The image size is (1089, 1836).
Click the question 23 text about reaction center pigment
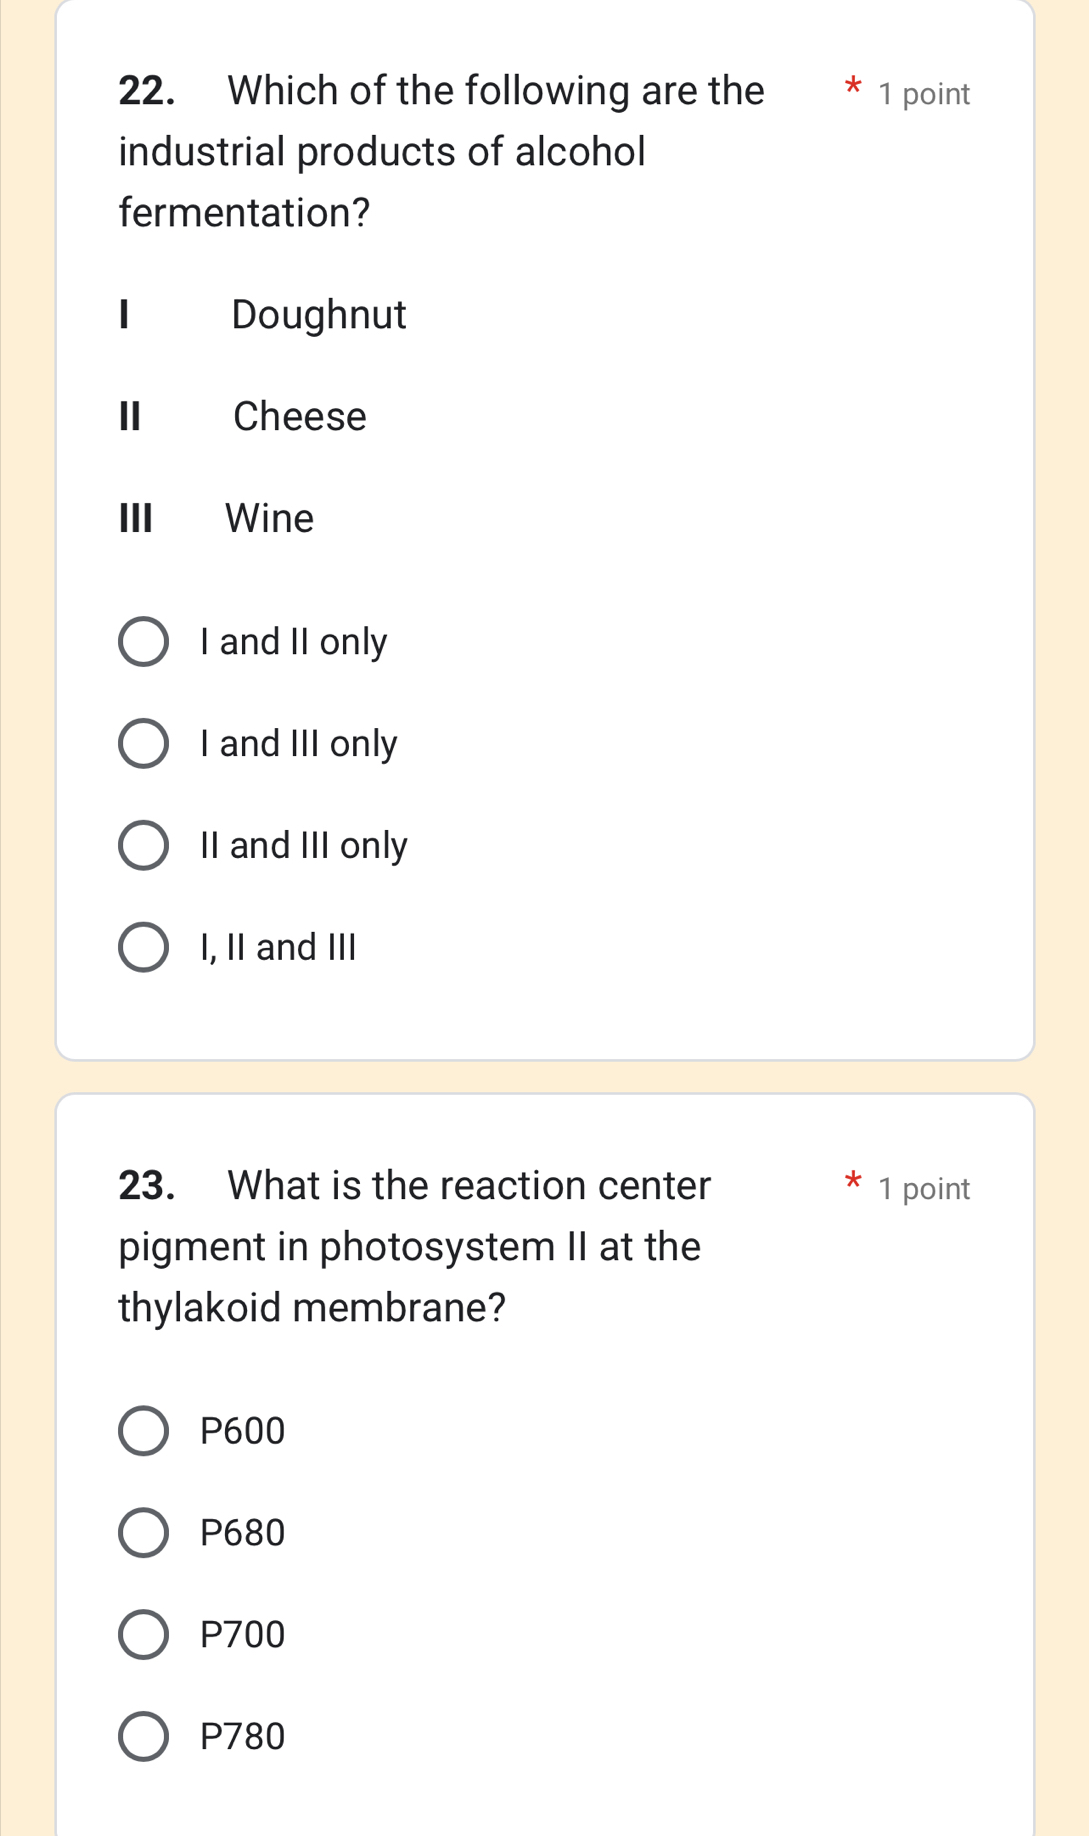tap(420, 1246)
